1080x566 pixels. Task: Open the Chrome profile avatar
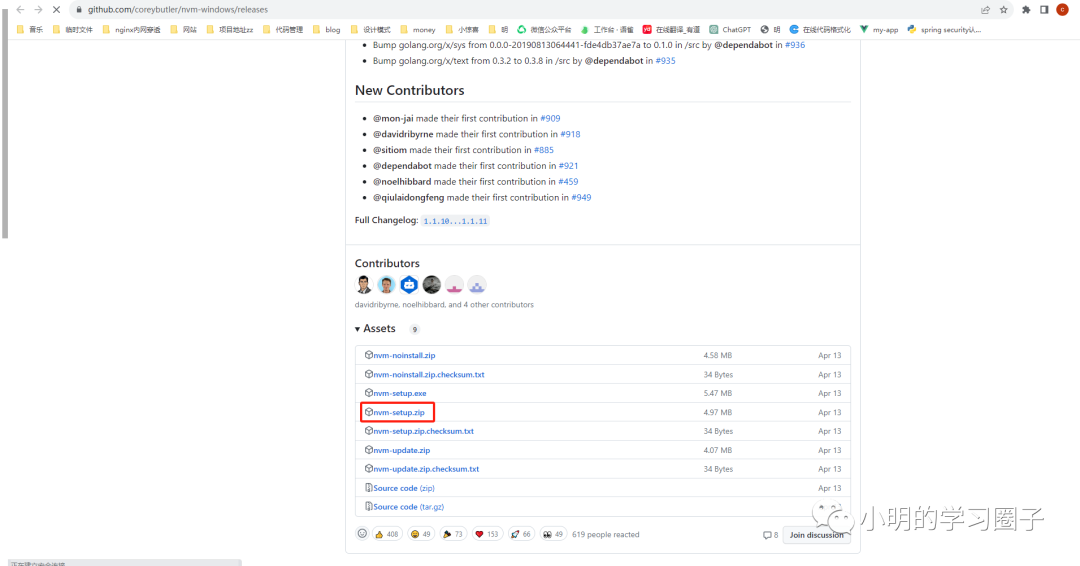(1062, 10)
